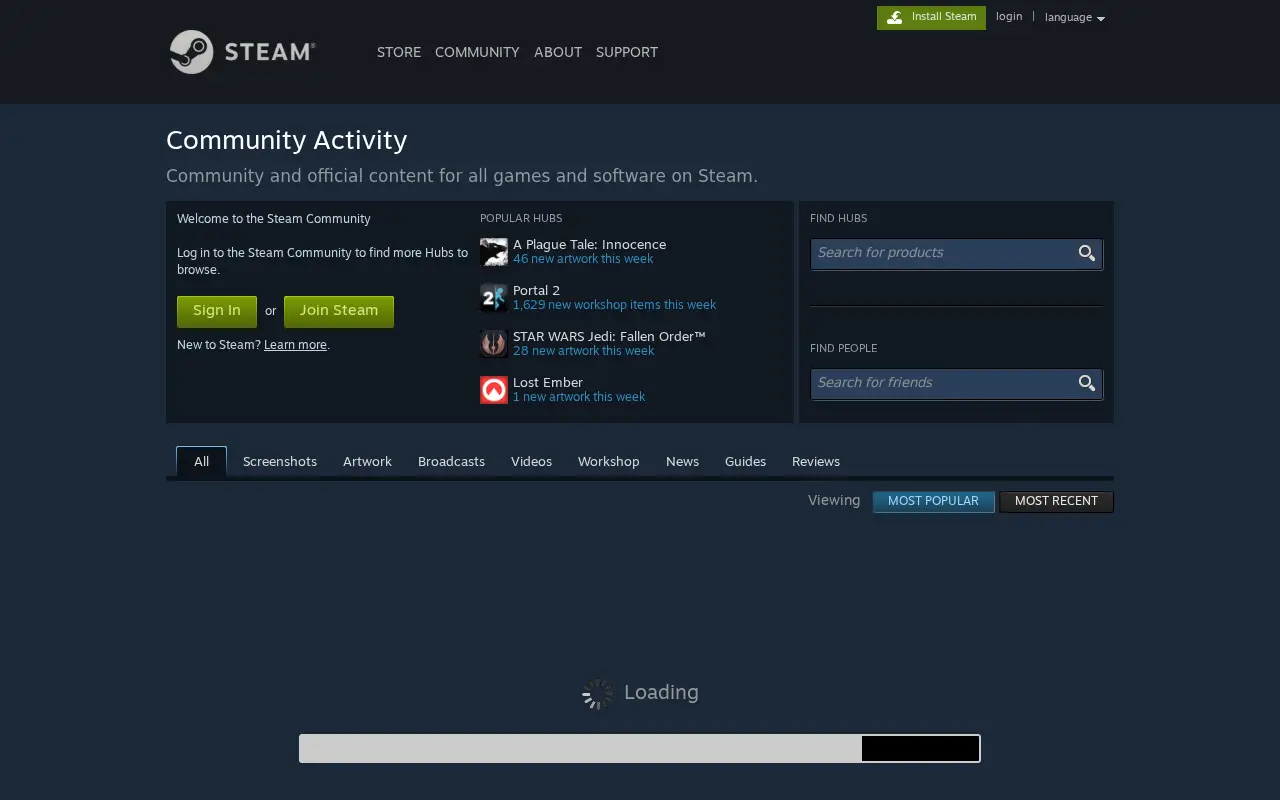This screenshot has width=1280, height=800.
Task: View 46 new artwork this week
Action: click(x=583, y=259)
